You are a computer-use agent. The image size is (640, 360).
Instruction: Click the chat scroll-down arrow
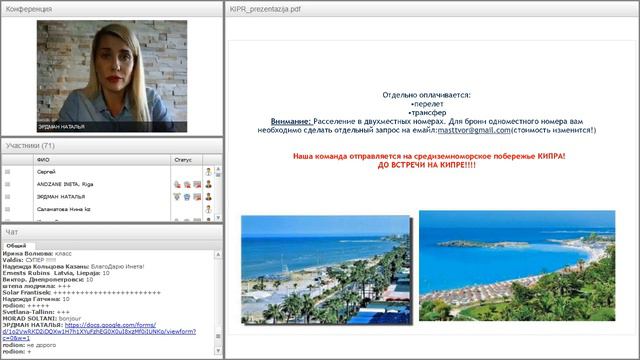pos(218,351)
